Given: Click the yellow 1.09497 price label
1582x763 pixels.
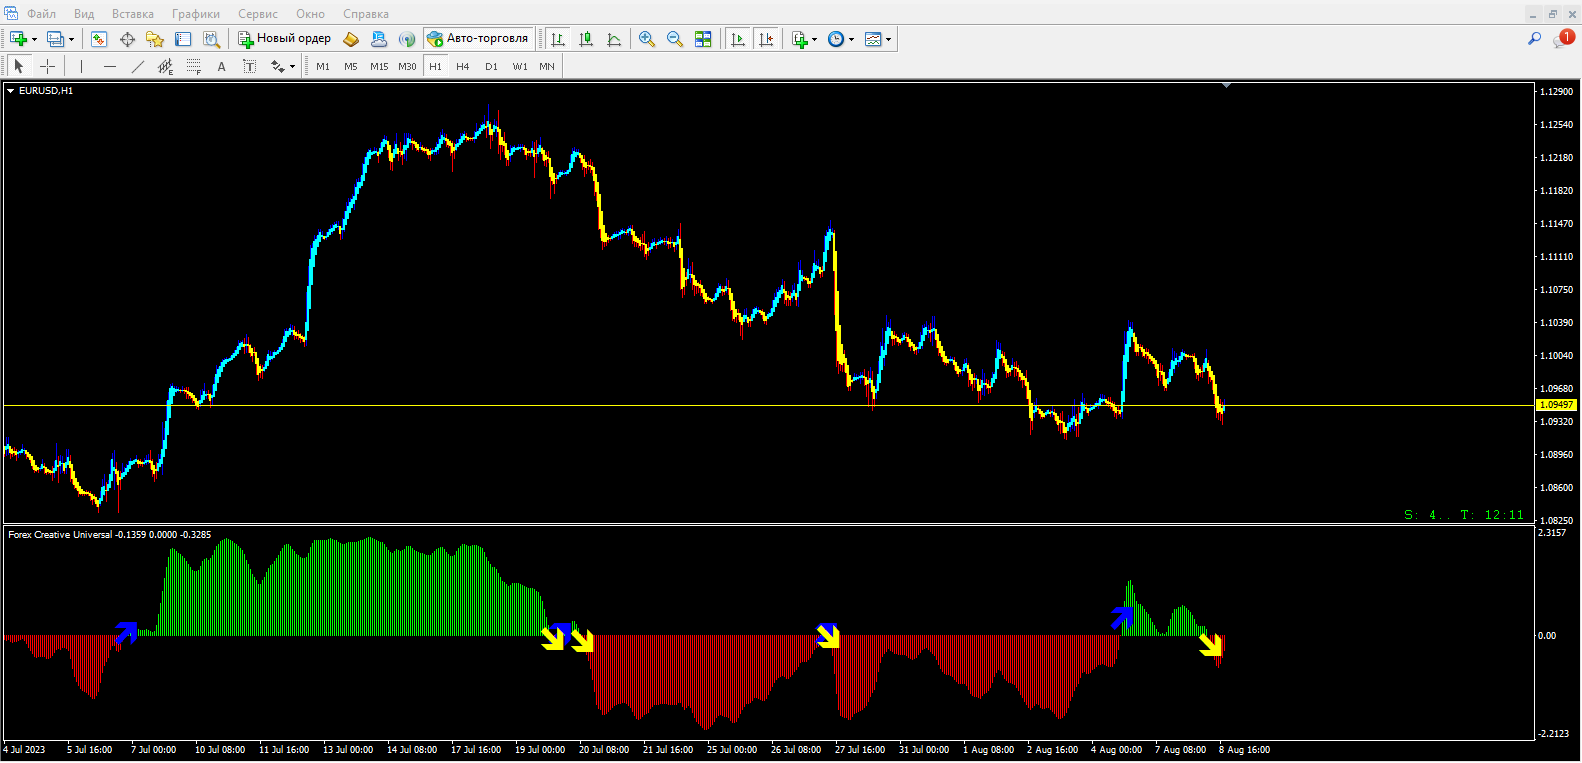Looking at the screenshot, I should click(x=1555, y=405).
